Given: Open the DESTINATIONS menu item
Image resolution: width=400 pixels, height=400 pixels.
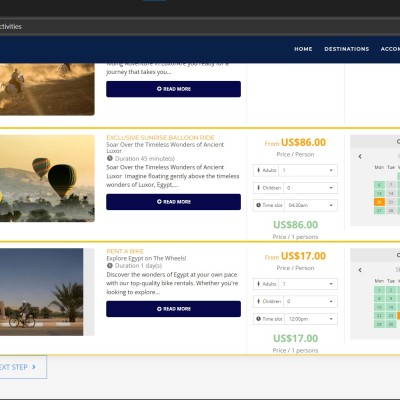Looking at the screenshot, I should [x=347, y=49].
